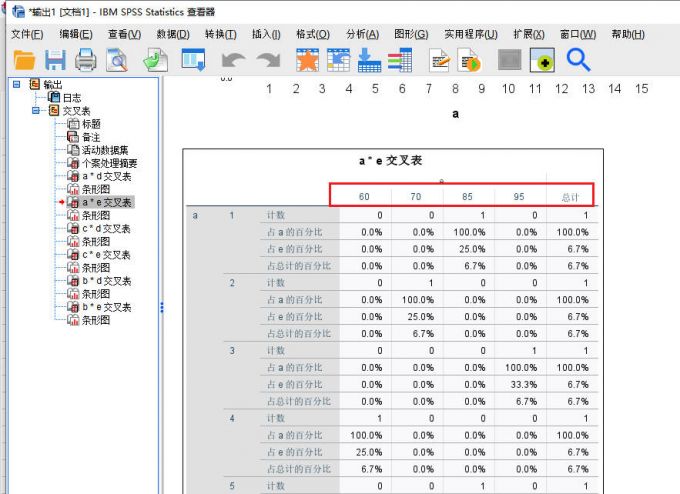This screenshot has width=680, height=494.
Task: Open the 数据(D) menu
Action: pyautogui.click(x=173, y=34)
